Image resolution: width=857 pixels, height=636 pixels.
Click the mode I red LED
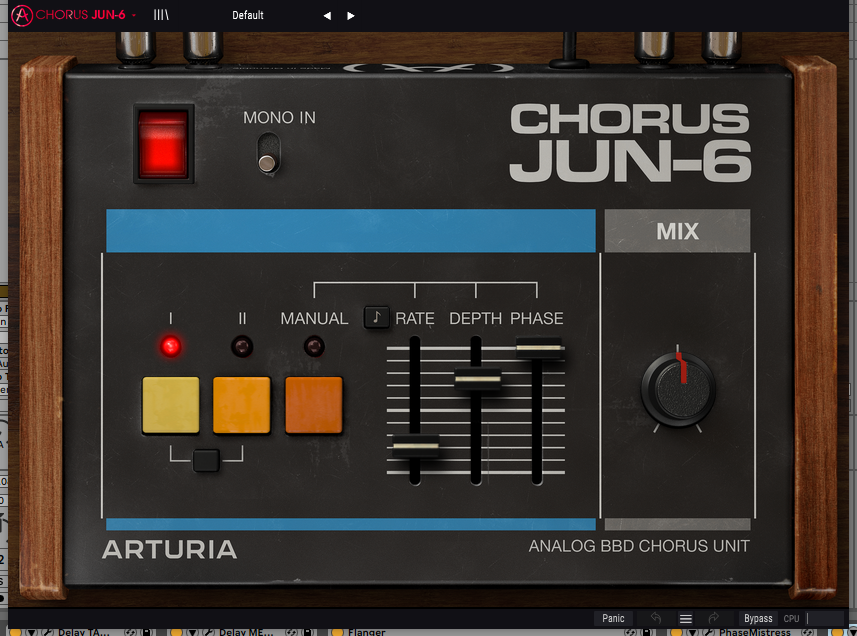click(x=171, y=346)
